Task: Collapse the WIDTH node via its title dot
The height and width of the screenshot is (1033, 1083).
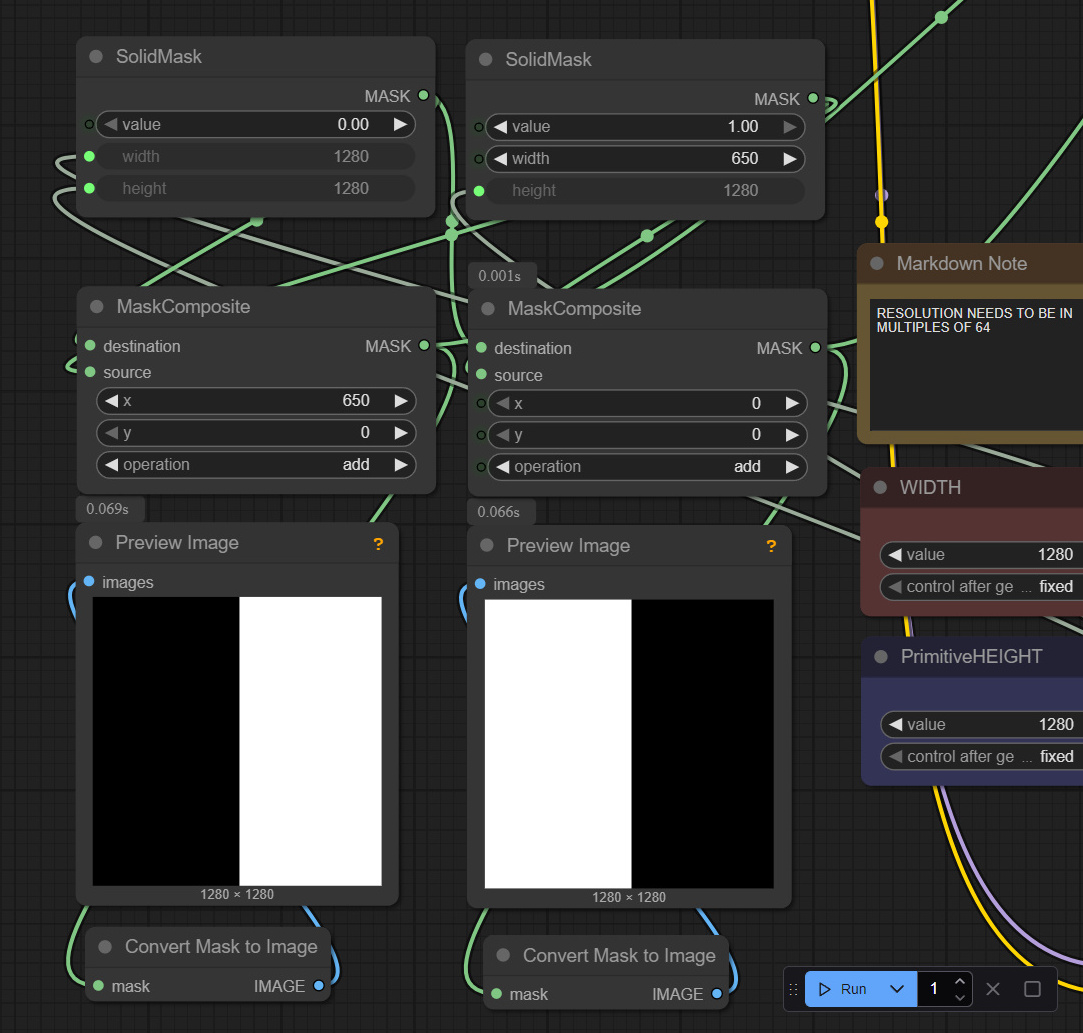Action: (880, 487)
